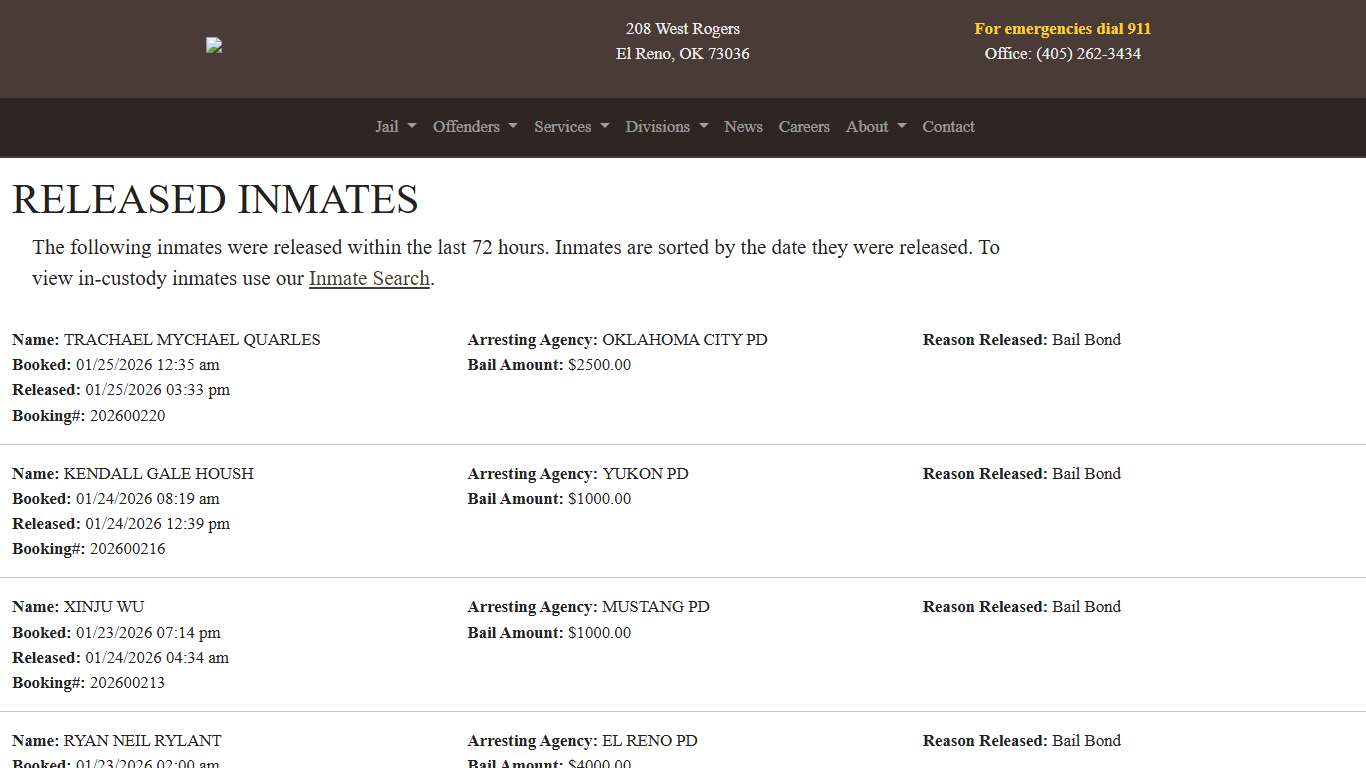The image size is (1366, 768).
Task: Click the 208 West Rogers address line
Action: pyautogui.click(x=683, y=29)
